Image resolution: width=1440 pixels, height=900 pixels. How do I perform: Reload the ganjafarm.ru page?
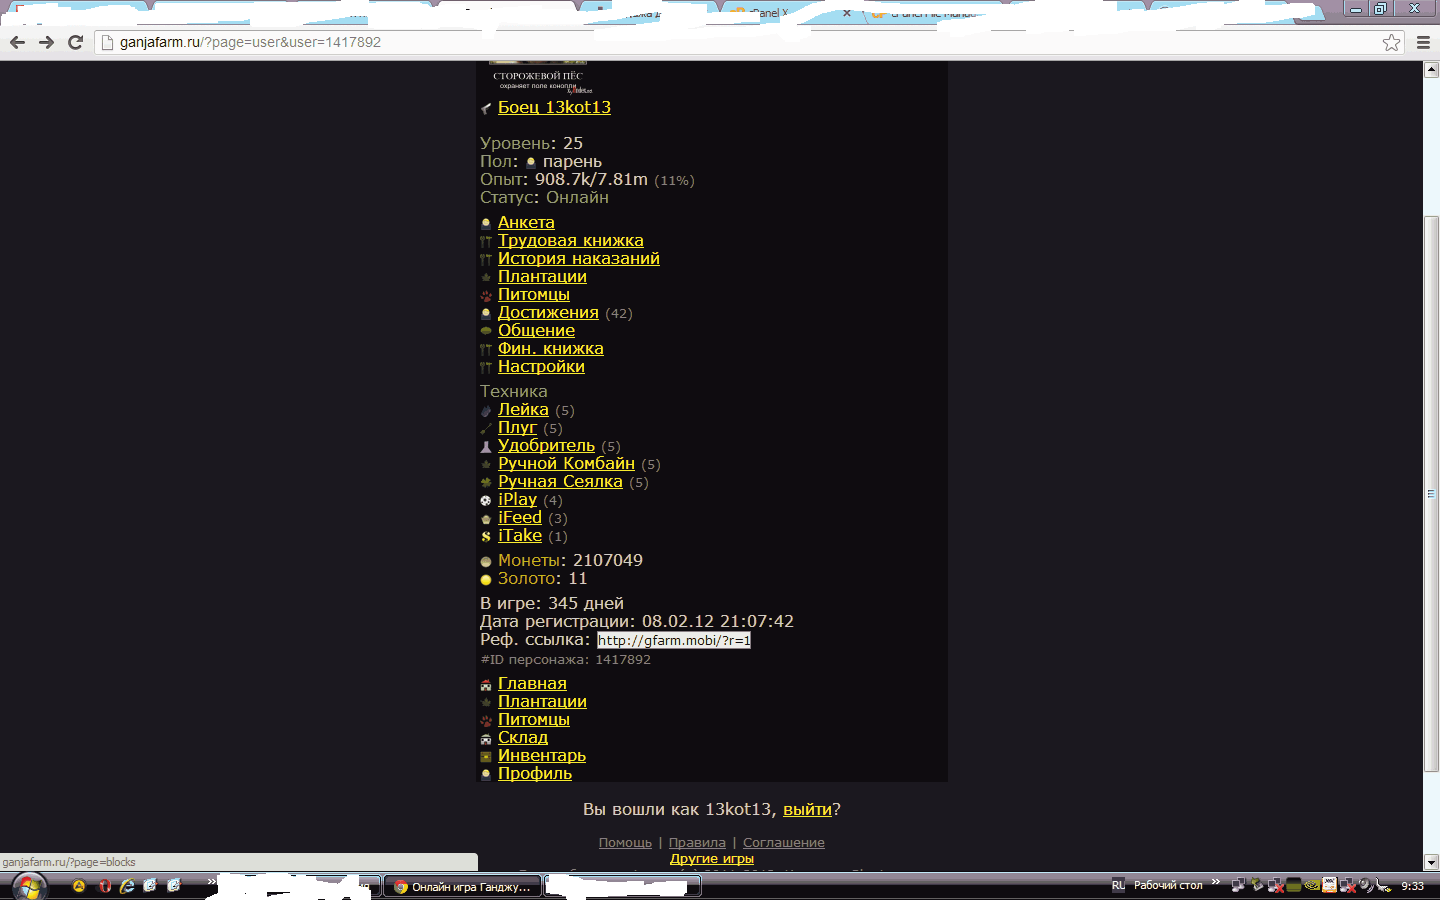tap(75, 42)
